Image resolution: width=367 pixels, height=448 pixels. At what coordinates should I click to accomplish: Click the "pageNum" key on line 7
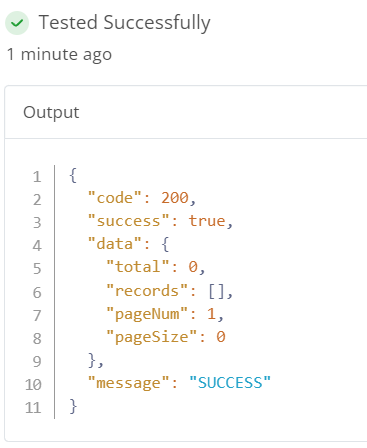coord(147,314)
